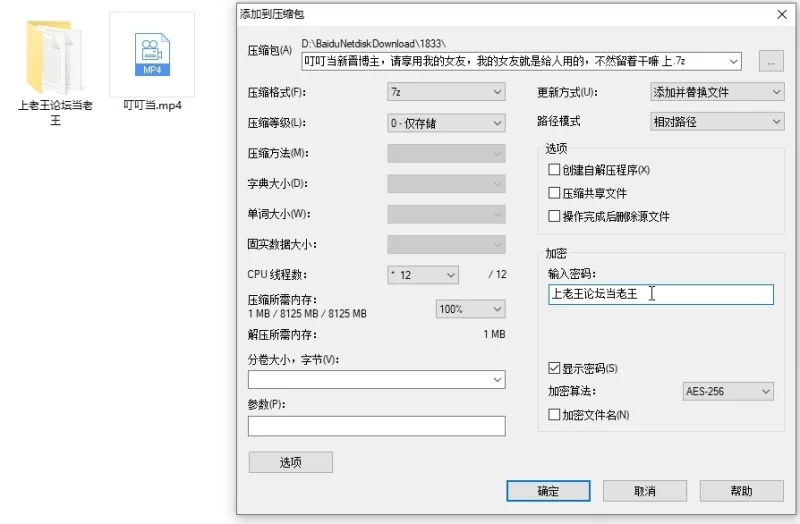Enable 操作完成后删除源文件 checkbox
Image resolution: width=800 pixels, height=524 pixels.
(554, 216)
